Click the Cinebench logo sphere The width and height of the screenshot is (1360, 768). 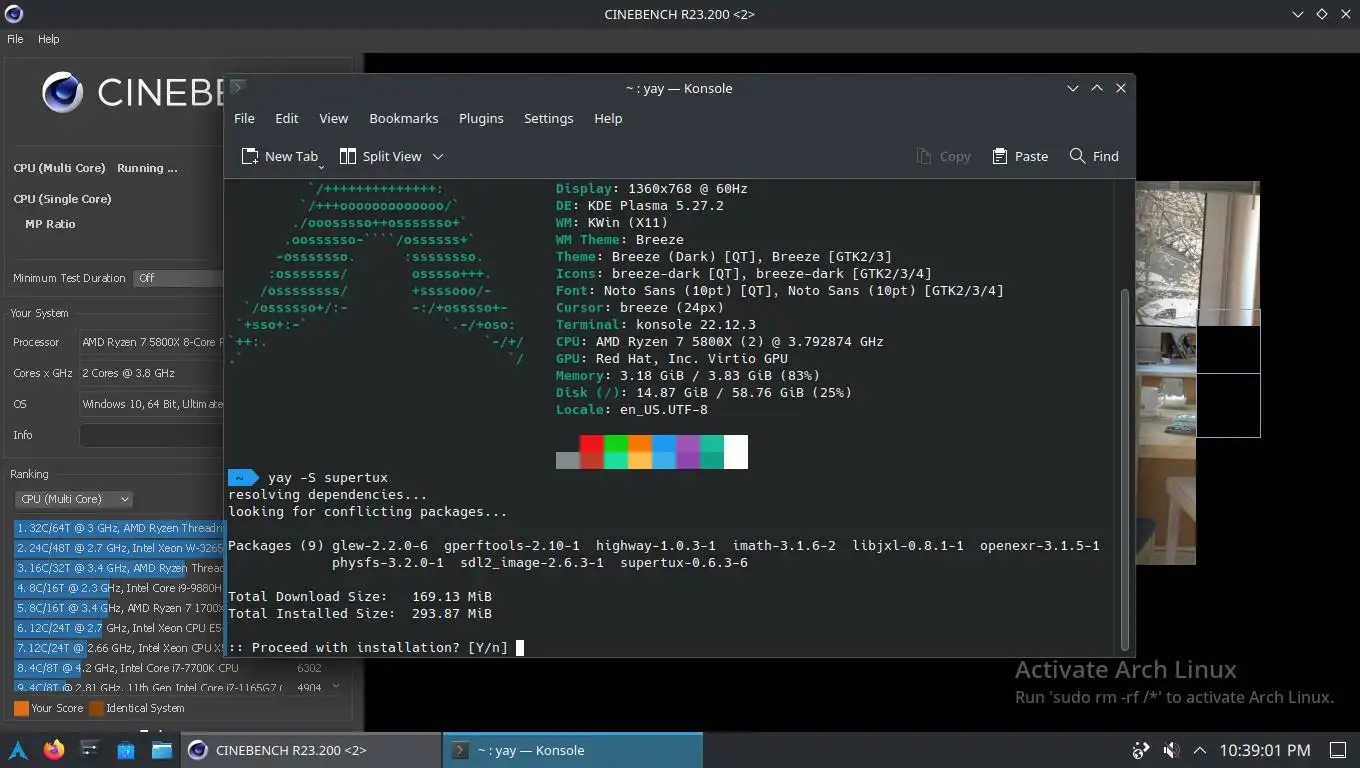(x=62, y=92)
